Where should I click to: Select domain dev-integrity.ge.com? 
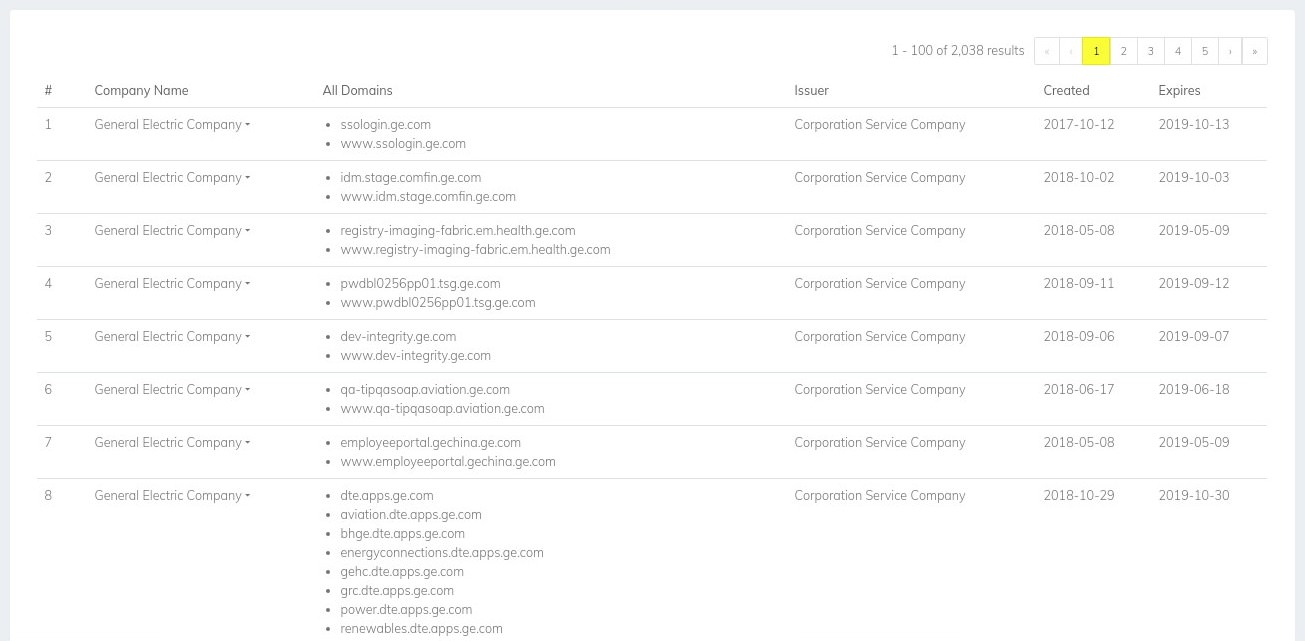pyautogui.click(x=398, y=337)
